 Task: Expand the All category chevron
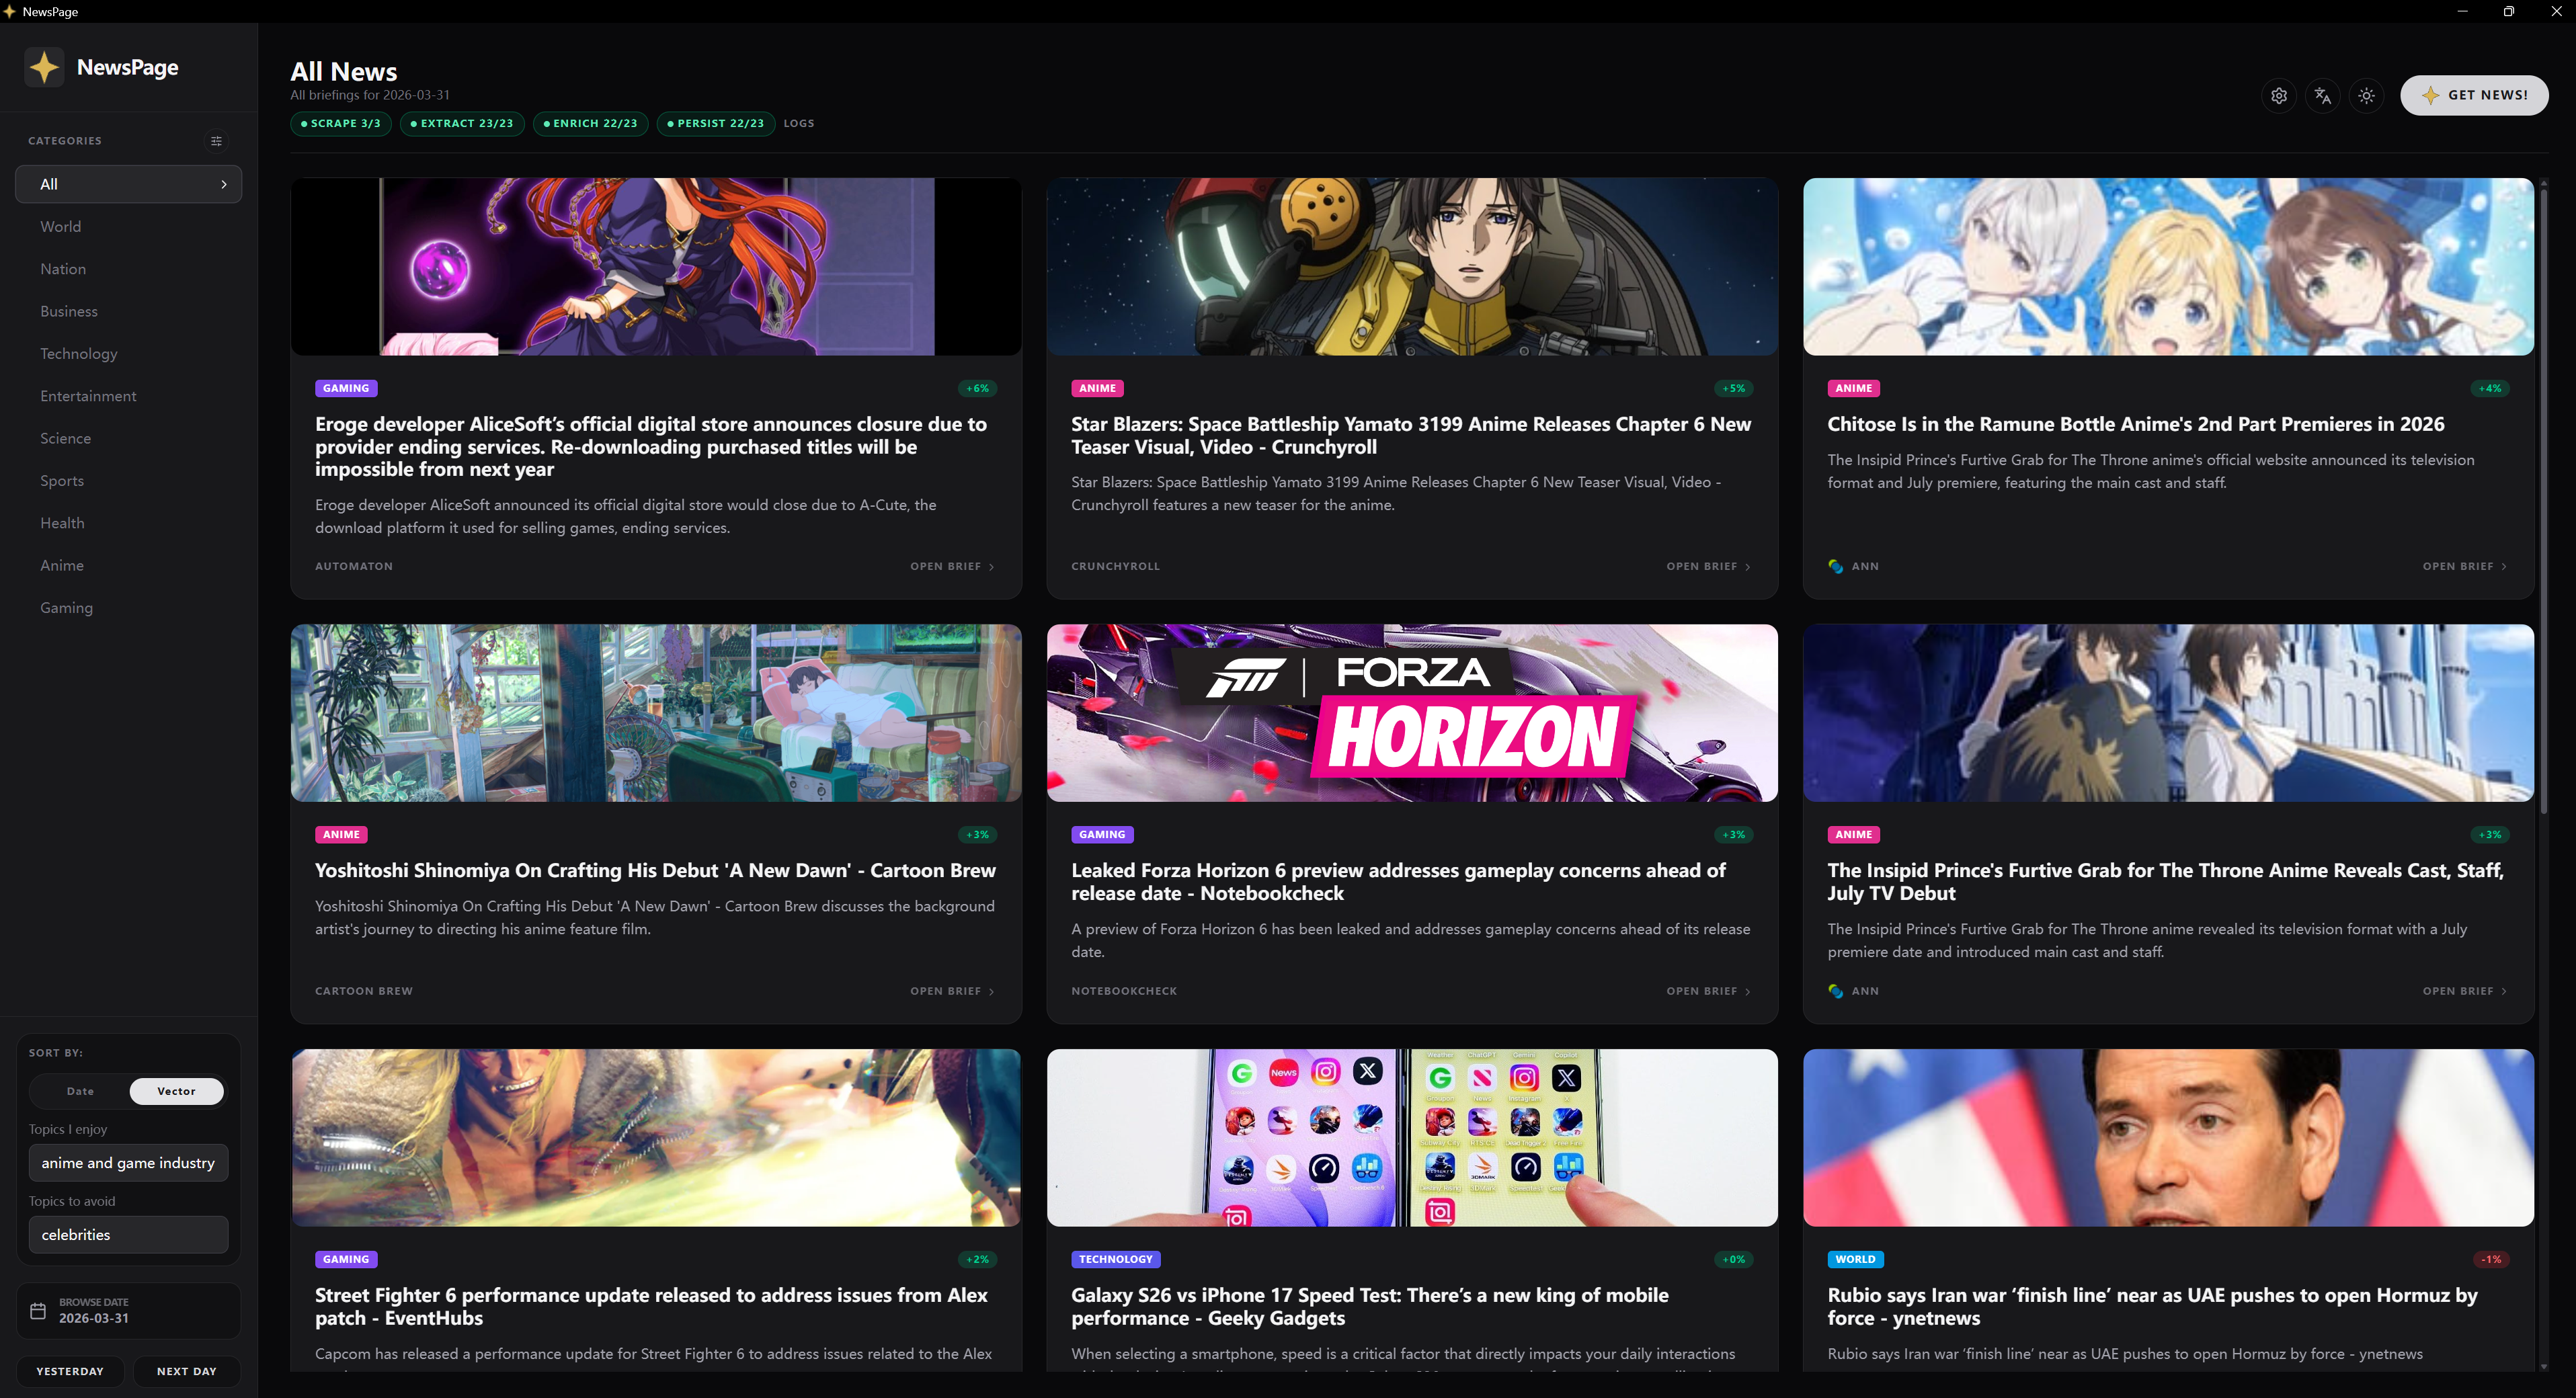click(x=224, y=184)
